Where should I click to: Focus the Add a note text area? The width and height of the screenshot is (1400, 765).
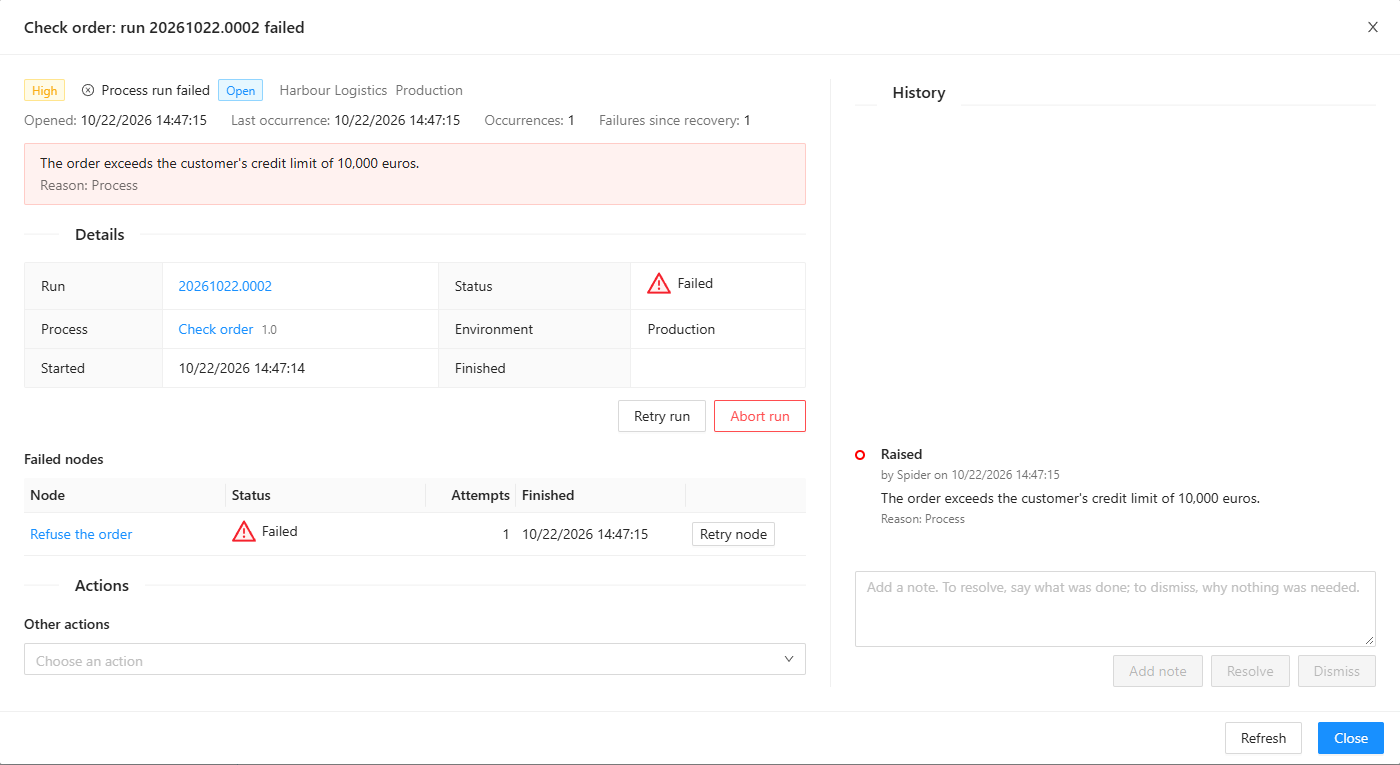pos(1115,609)
